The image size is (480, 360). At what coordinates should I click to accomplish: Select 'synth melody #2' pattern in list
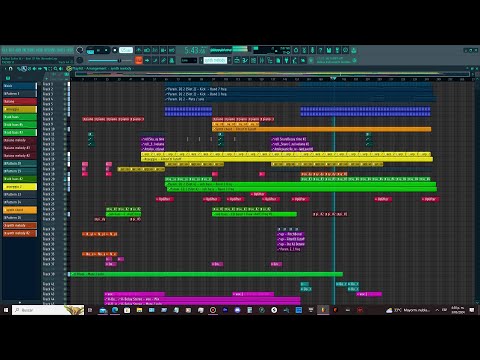[20, 233]
